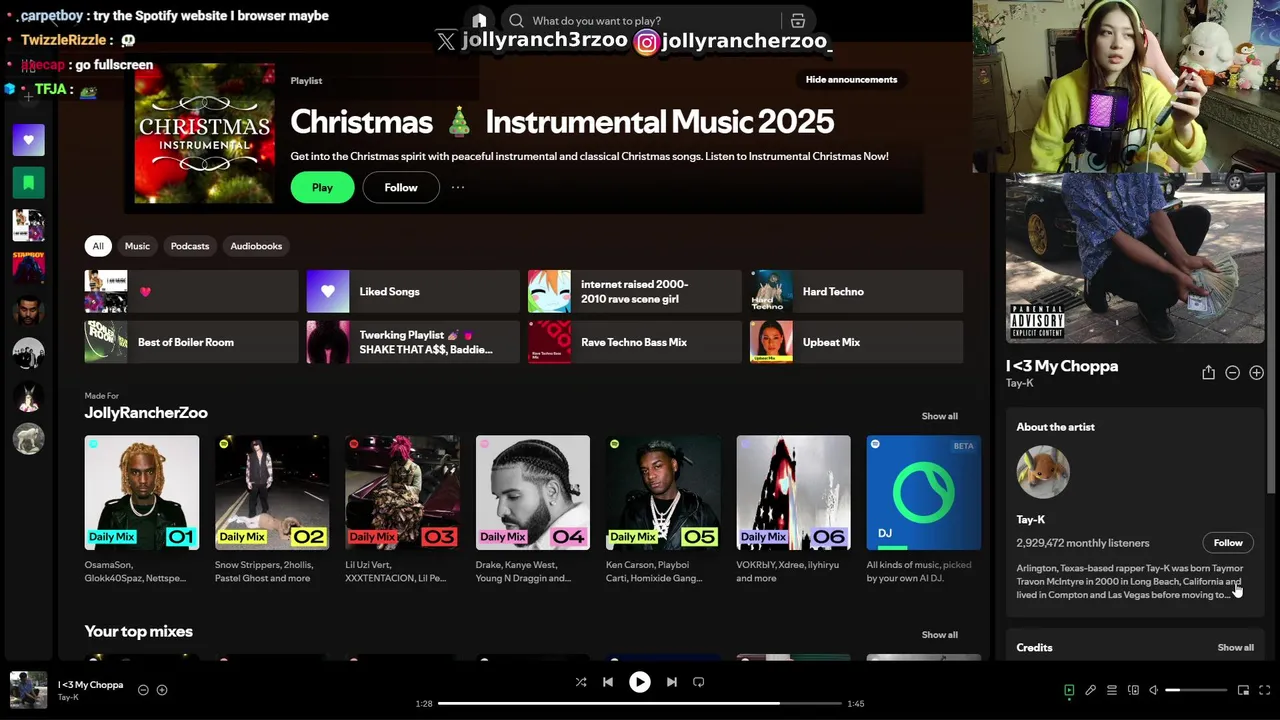Click the JollyRancherZoo heading

(146, 413)
